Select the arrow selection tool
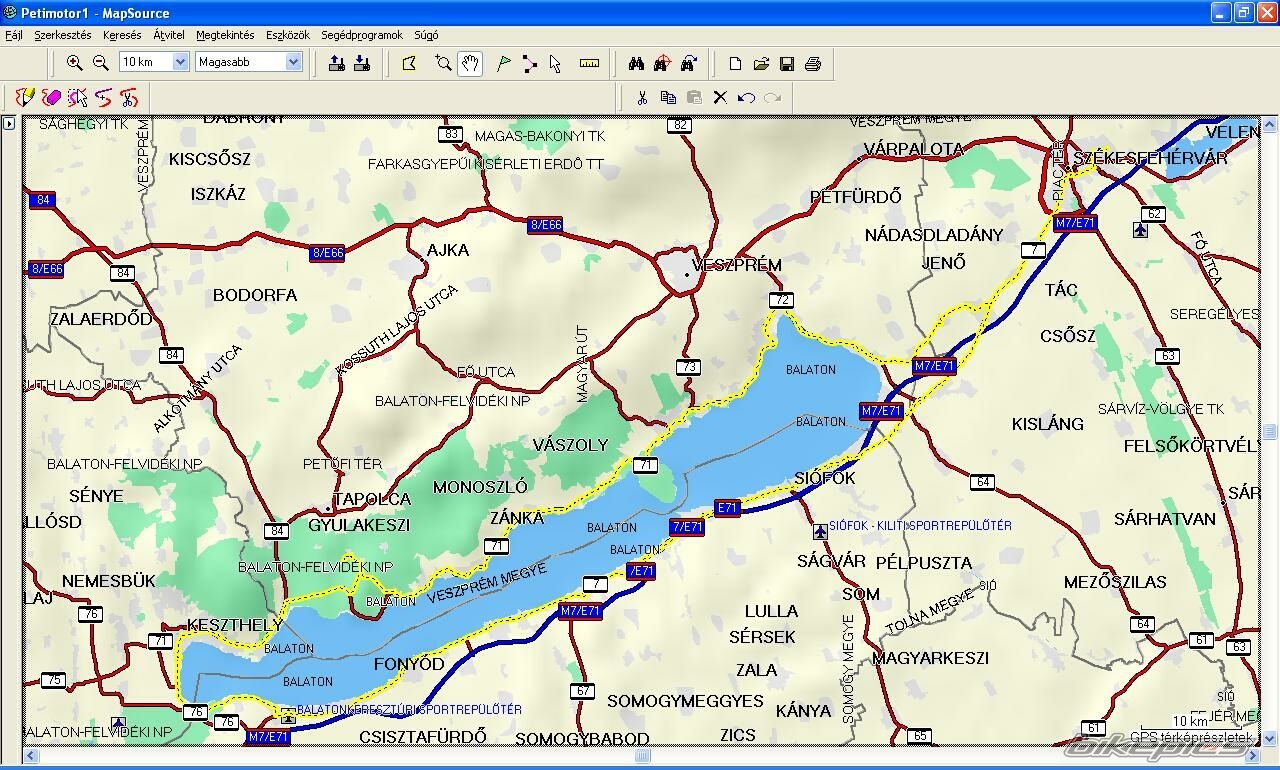 [x=555, y=64]
